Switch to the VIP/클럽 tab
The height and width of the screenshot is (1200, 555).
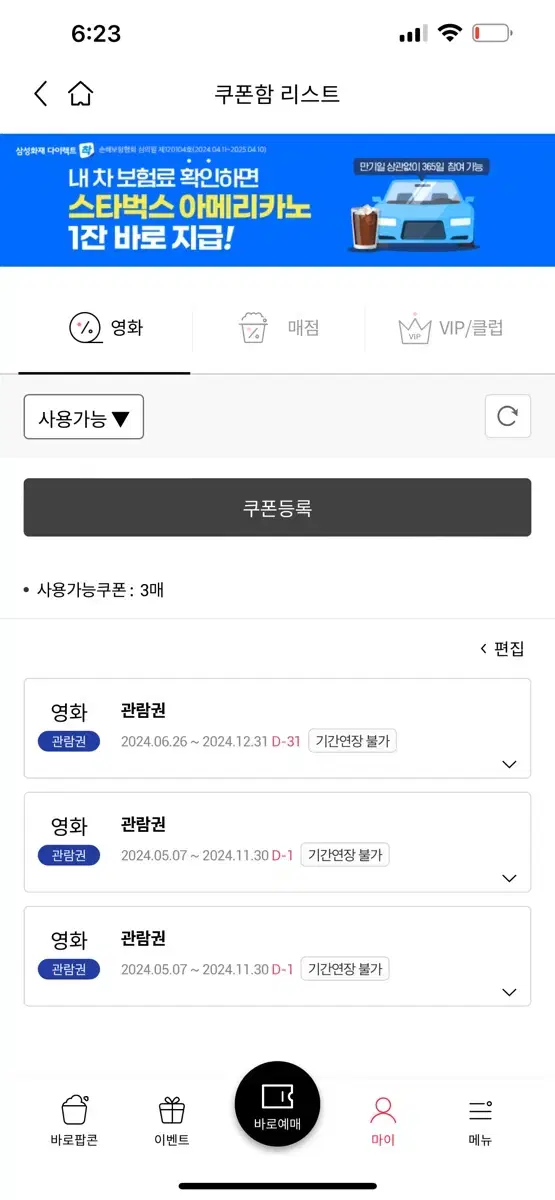(450, 327)
